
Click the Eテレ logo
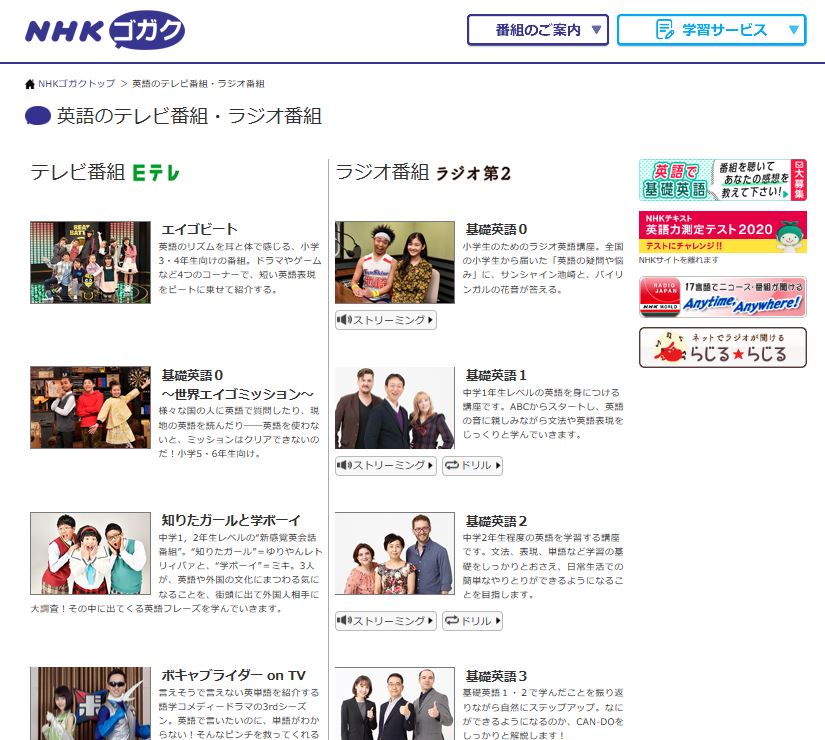tap(156, 173)
